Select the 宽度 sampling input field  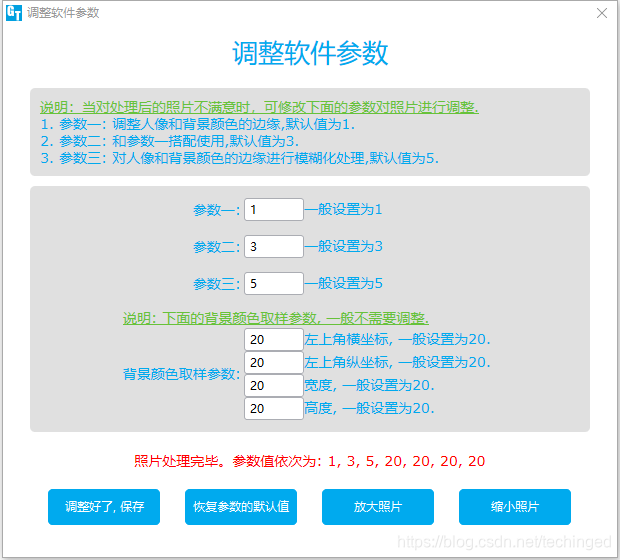[x=274, y=385]
